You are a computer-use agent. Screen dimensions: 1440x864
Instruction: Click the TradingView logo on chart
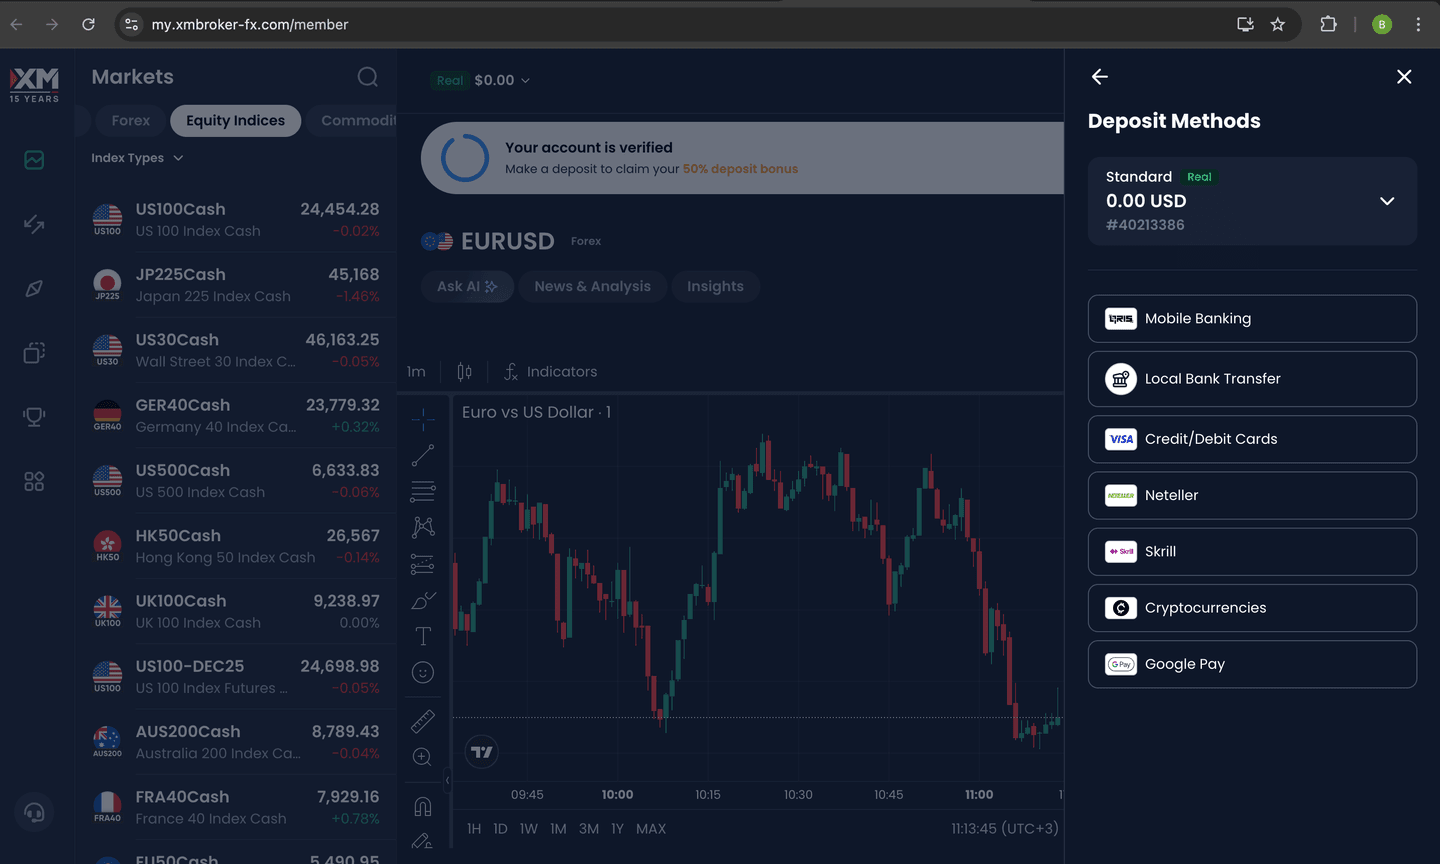pos(482,752)
